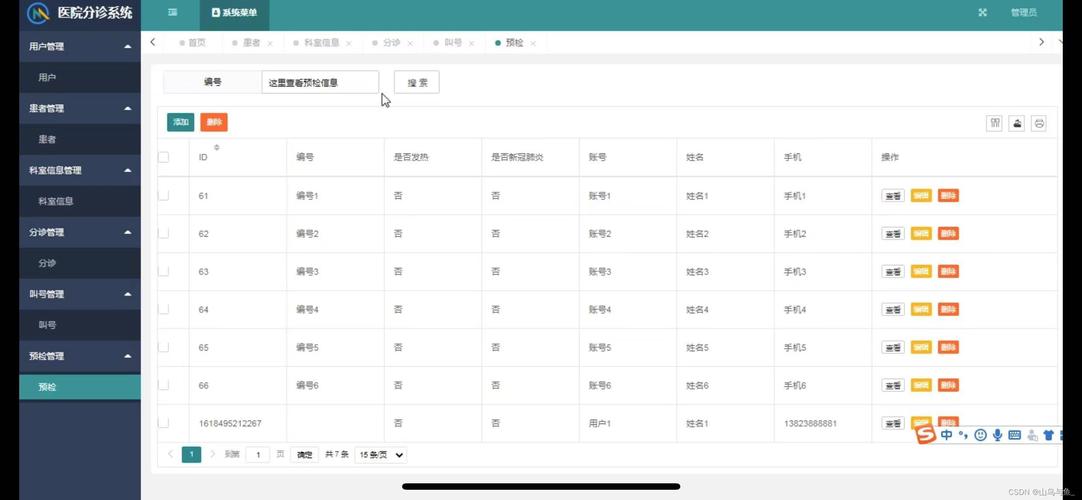Collapse the 分诊管理 sidebar group
The height and width of the screenshot is (500, 1082).
click(128, 232)
